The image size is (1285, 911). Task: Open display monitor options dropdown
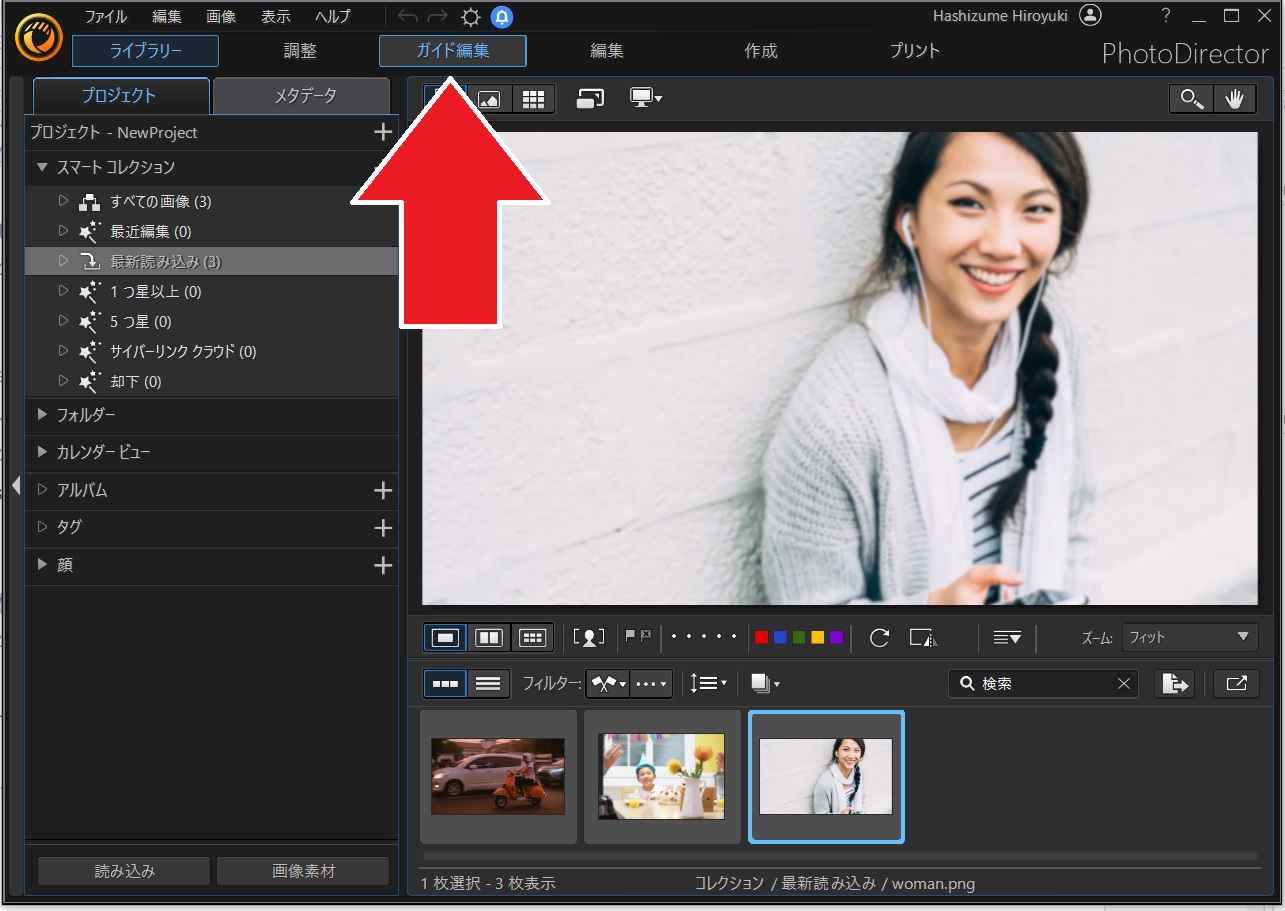(646, 98)
